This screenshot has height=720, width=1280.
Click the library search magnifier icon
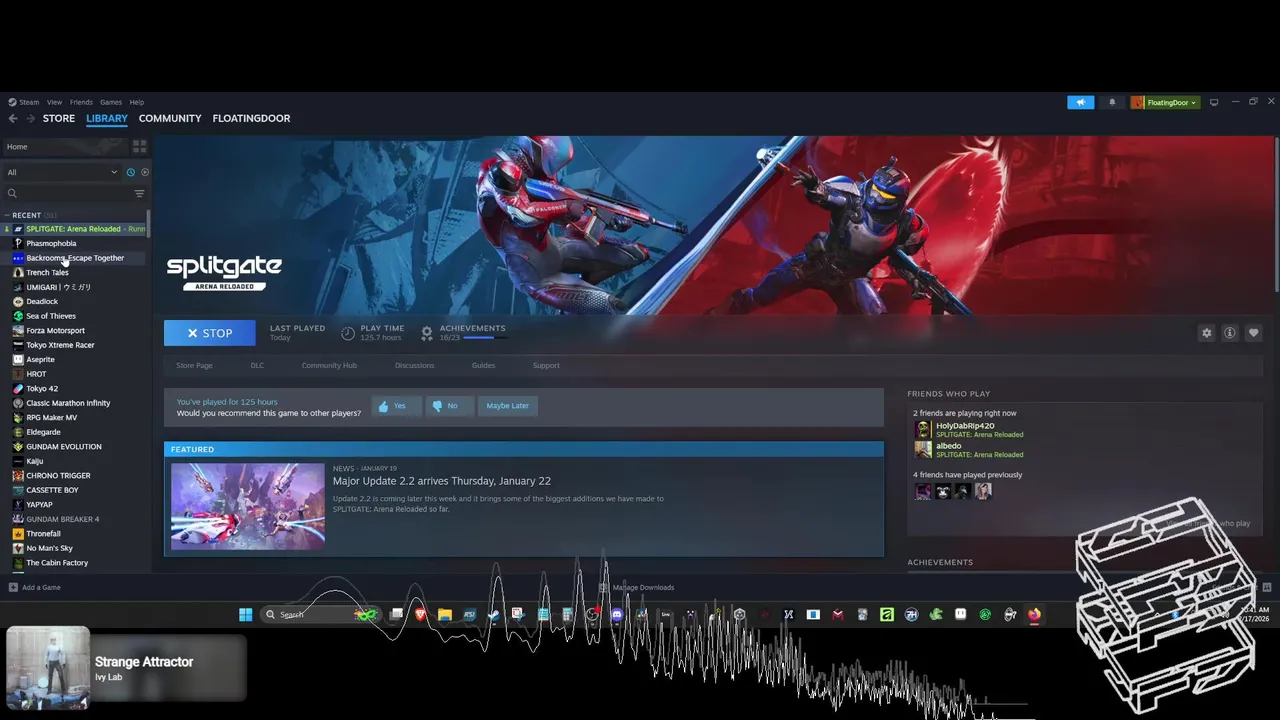(x=12, y=193)
